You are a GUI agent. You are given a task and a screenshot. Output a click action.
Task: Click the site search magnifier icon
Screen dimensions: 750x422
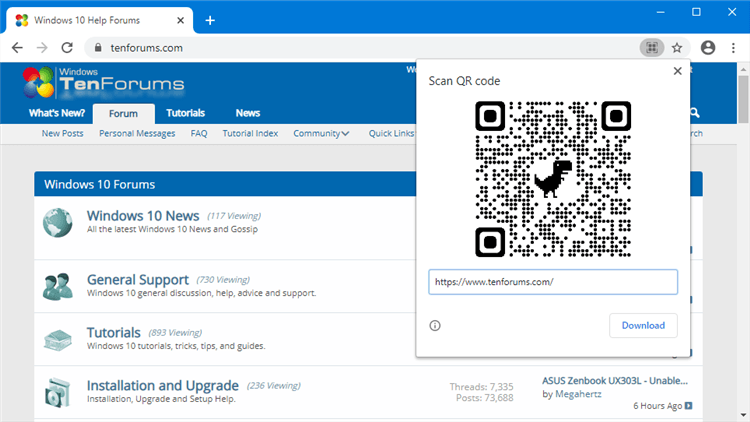[695, 113]
